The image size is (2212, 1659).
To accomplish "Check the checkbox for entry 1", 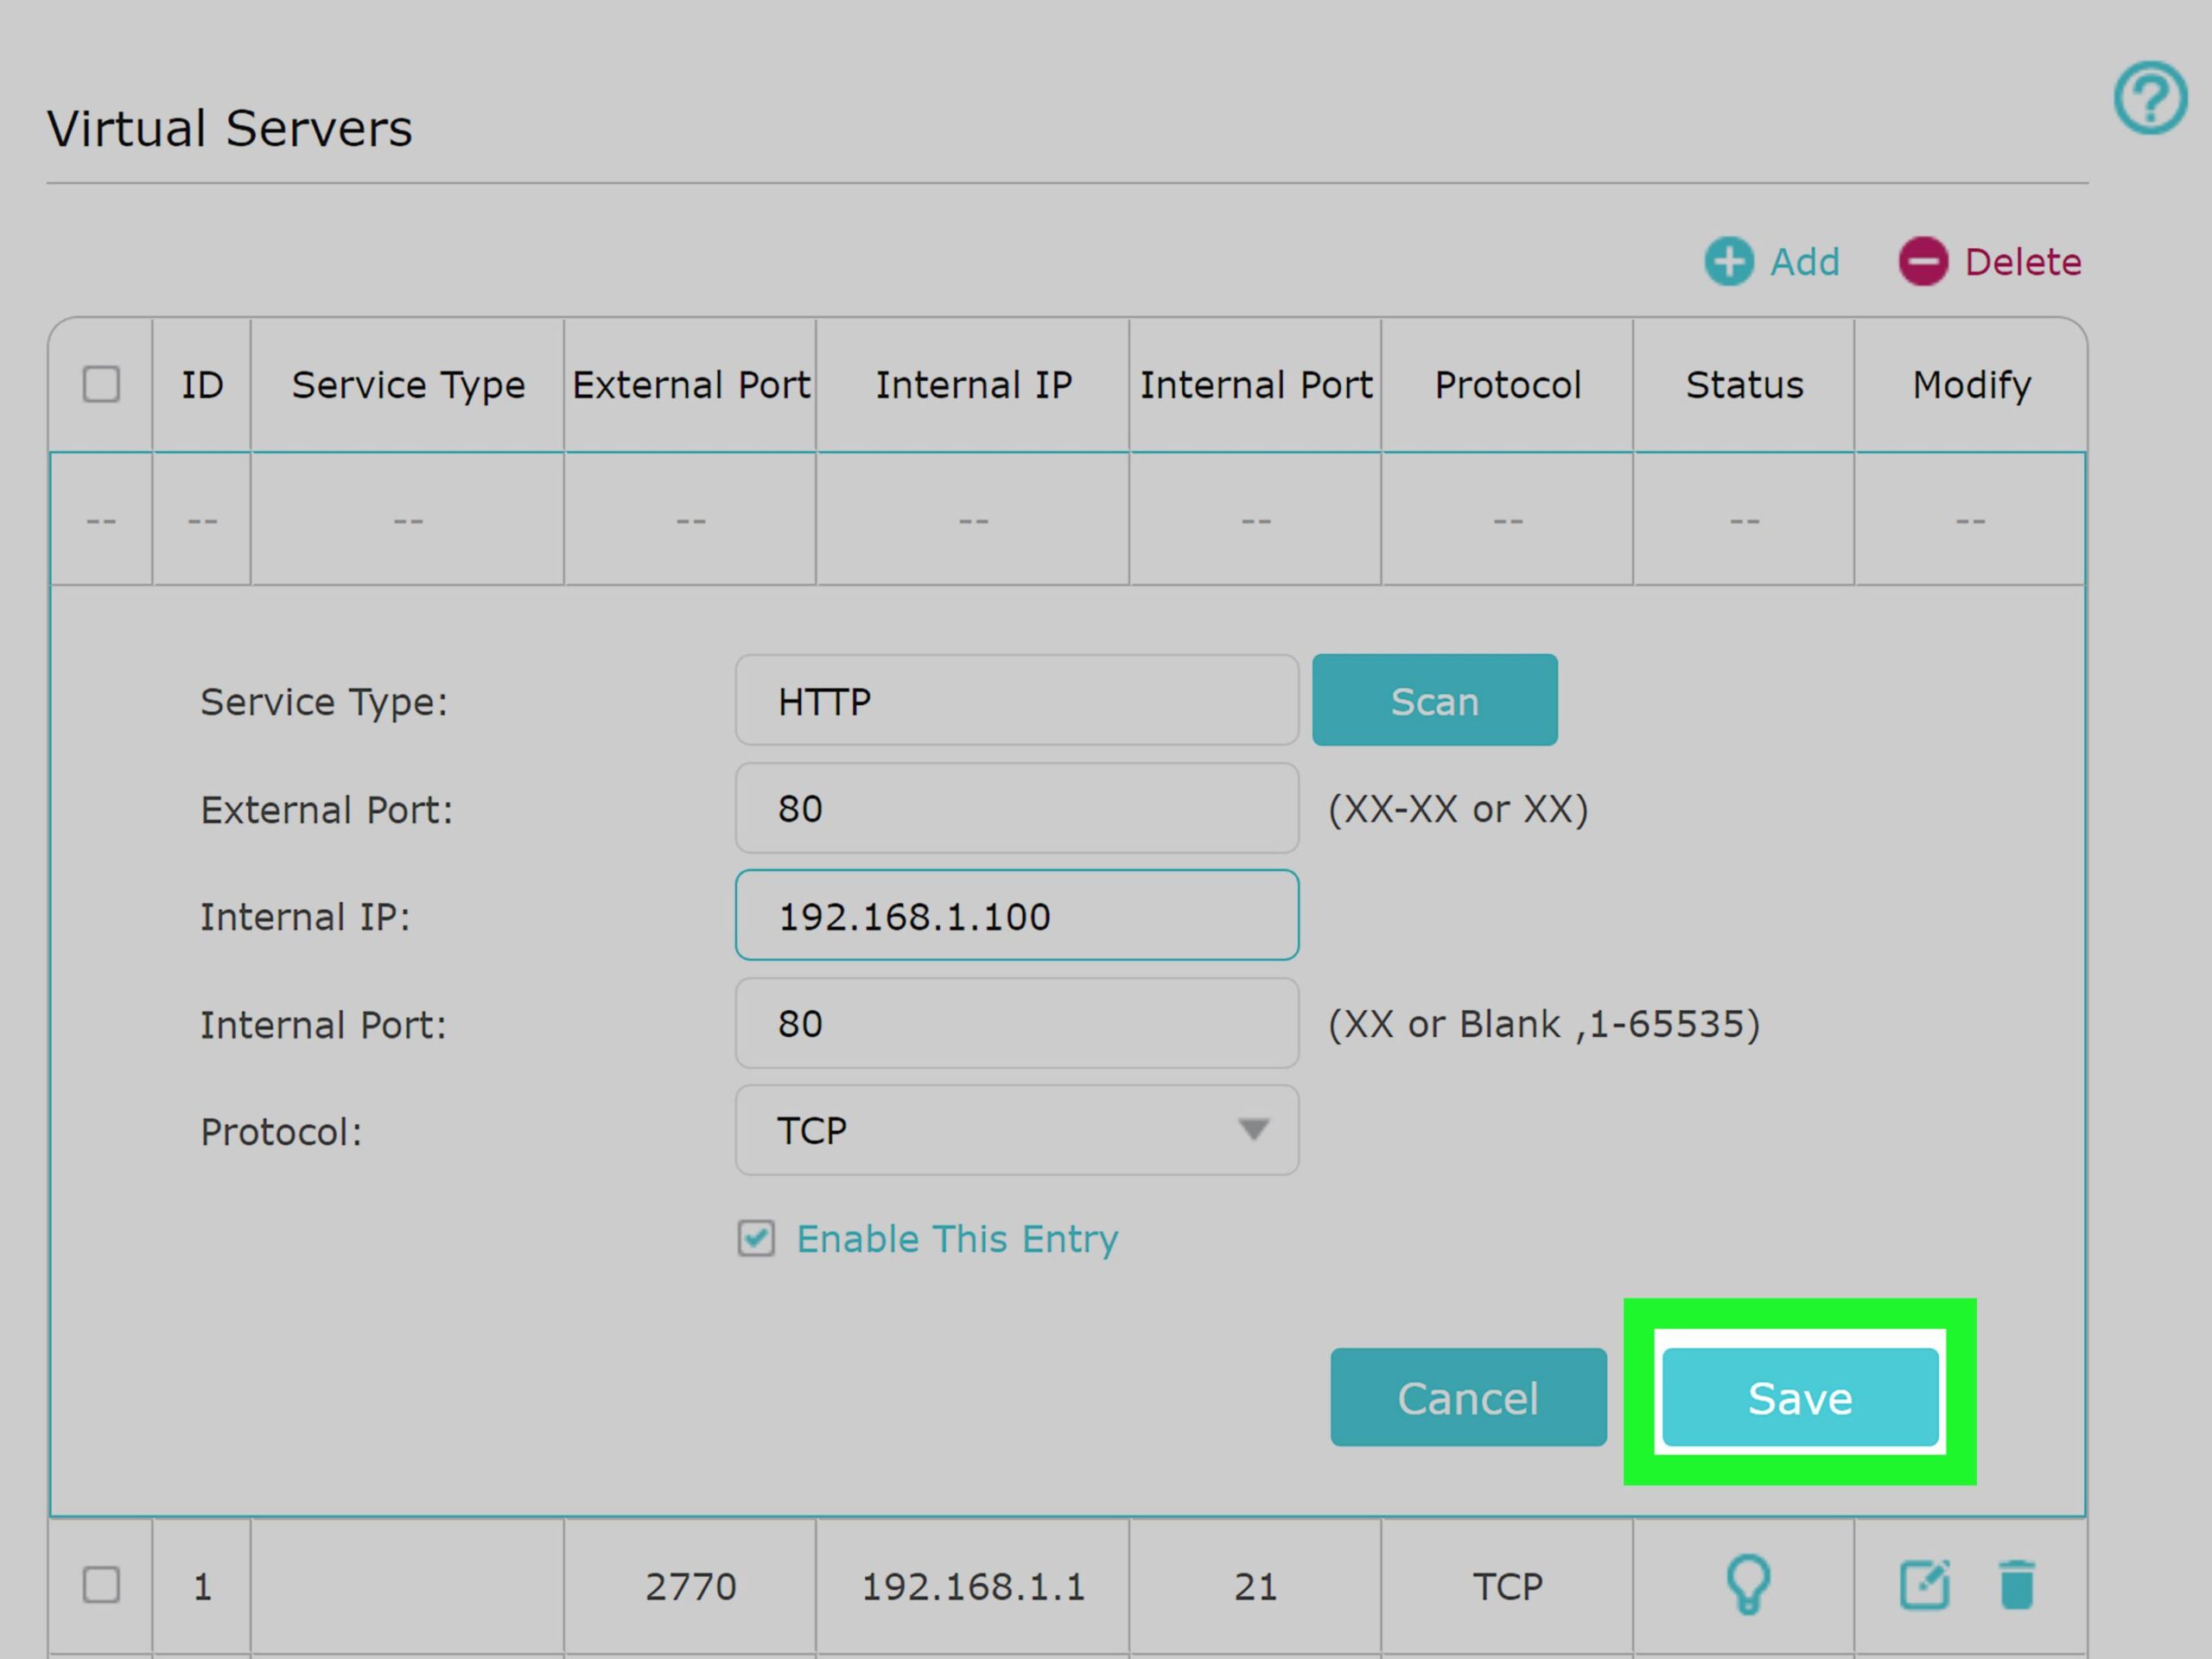I will 101,1585.
